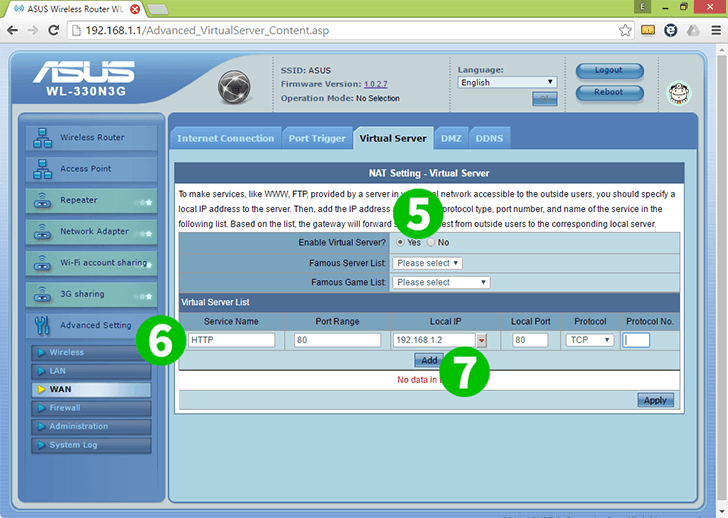
Task: Click the Repeater mode icon
Action: 42,201
